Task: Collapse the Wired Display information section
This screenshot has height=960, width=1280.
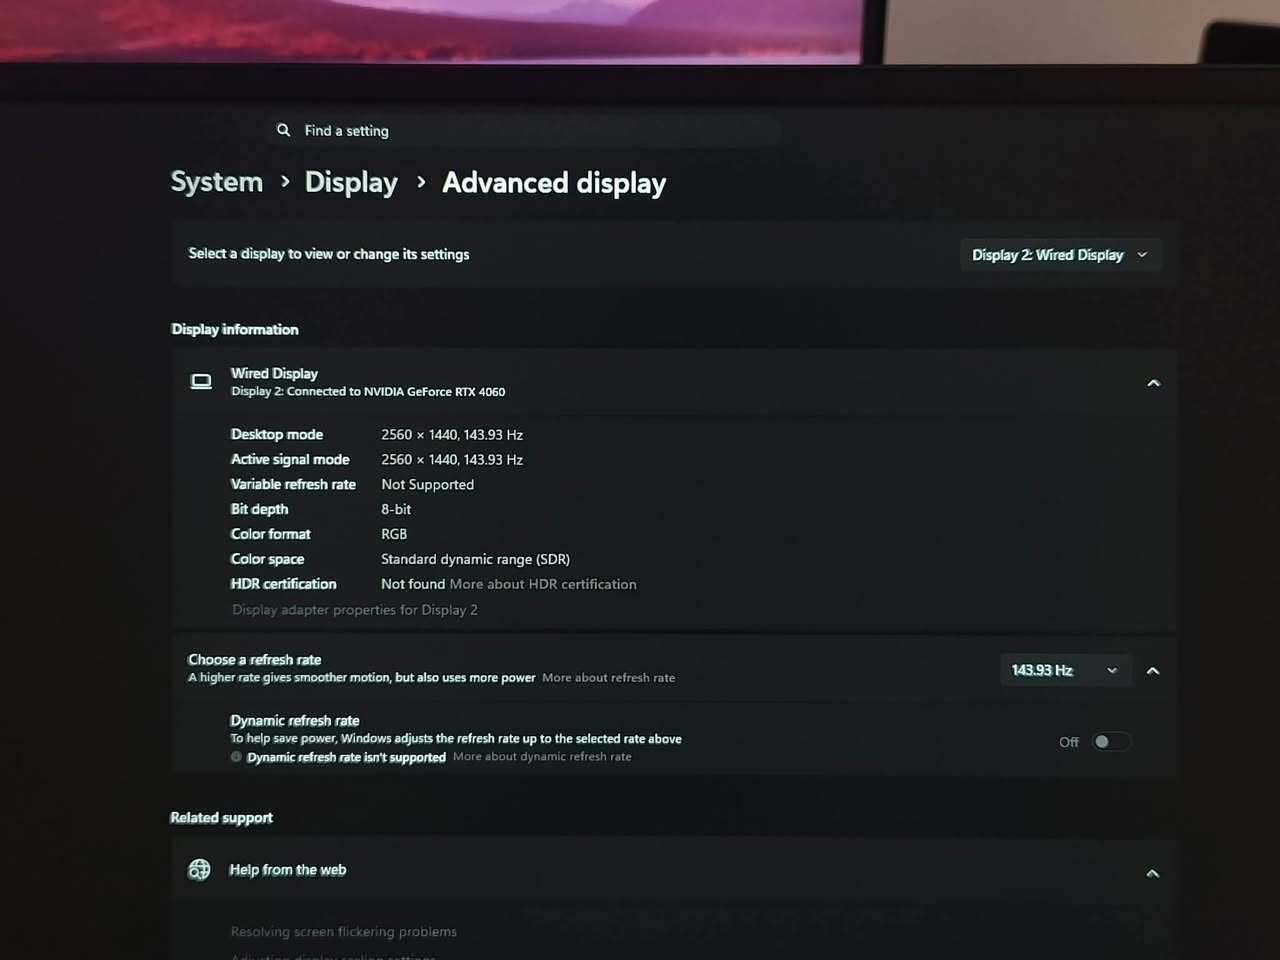Action: [x=1153, y=383]
